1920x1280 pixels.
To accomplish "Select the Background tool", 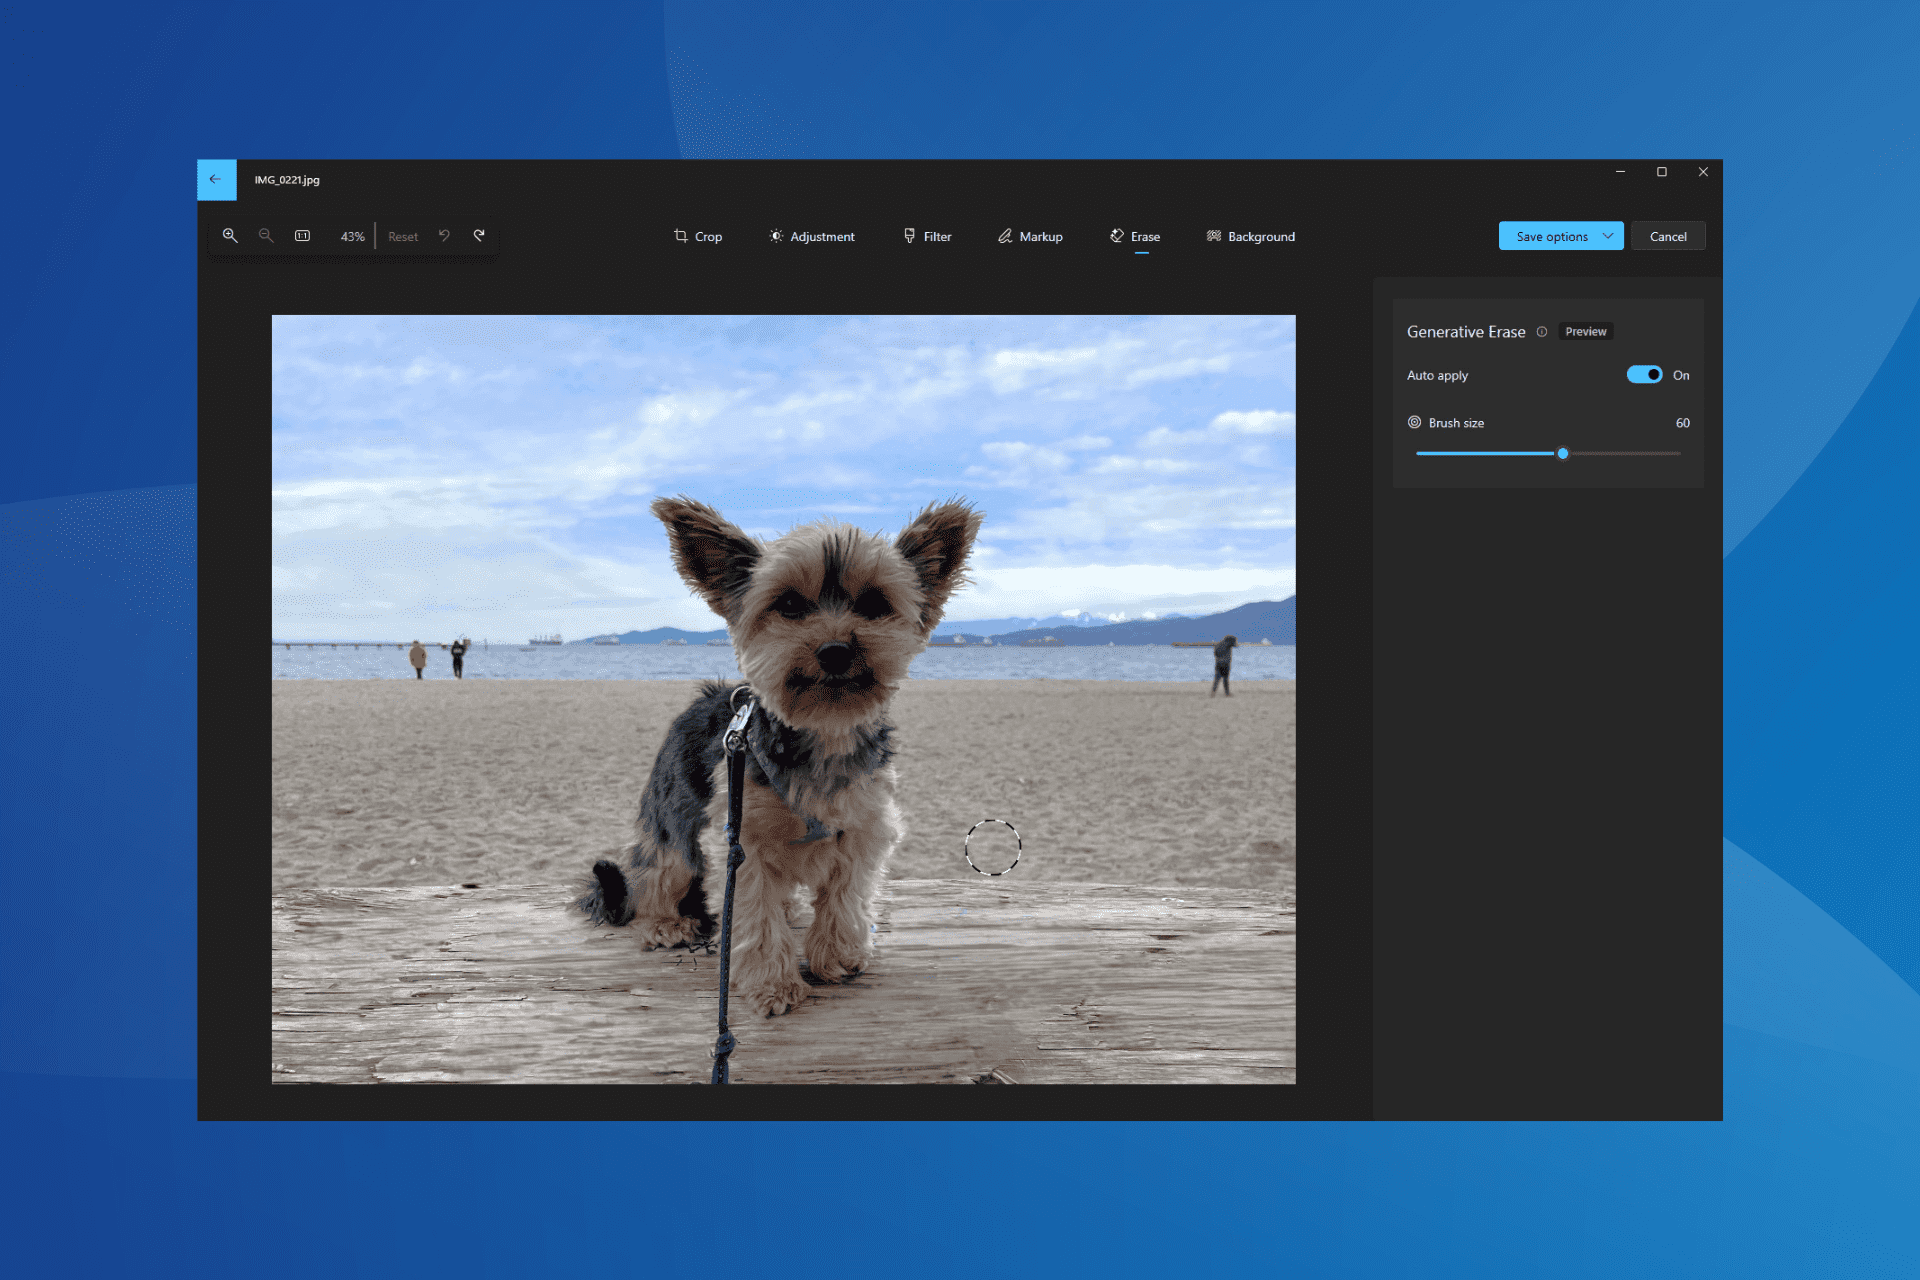I will point(1249,236).
